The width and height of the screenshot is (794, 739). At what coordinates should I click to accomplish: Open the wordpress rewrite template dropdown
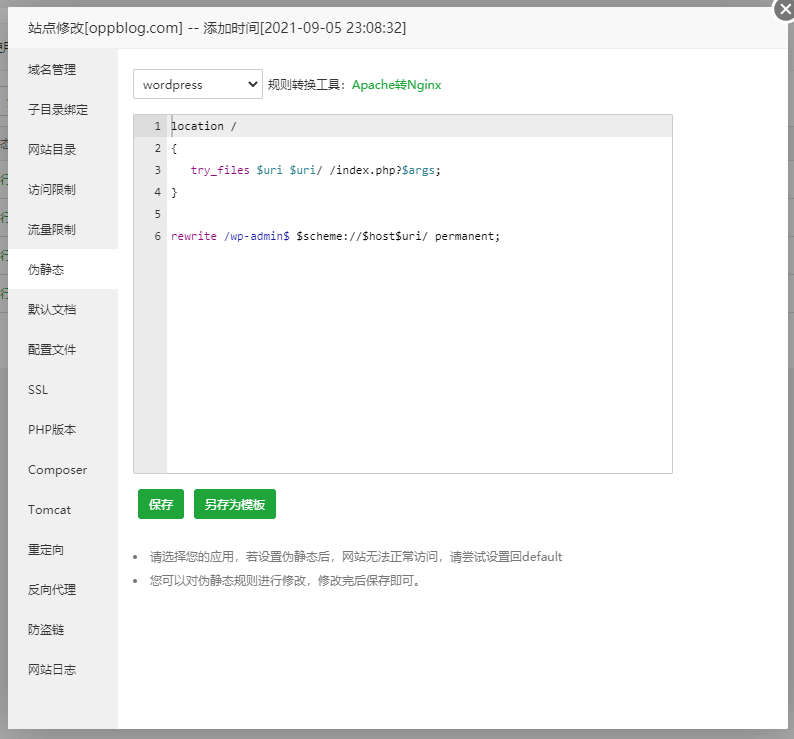coord(197,85)
